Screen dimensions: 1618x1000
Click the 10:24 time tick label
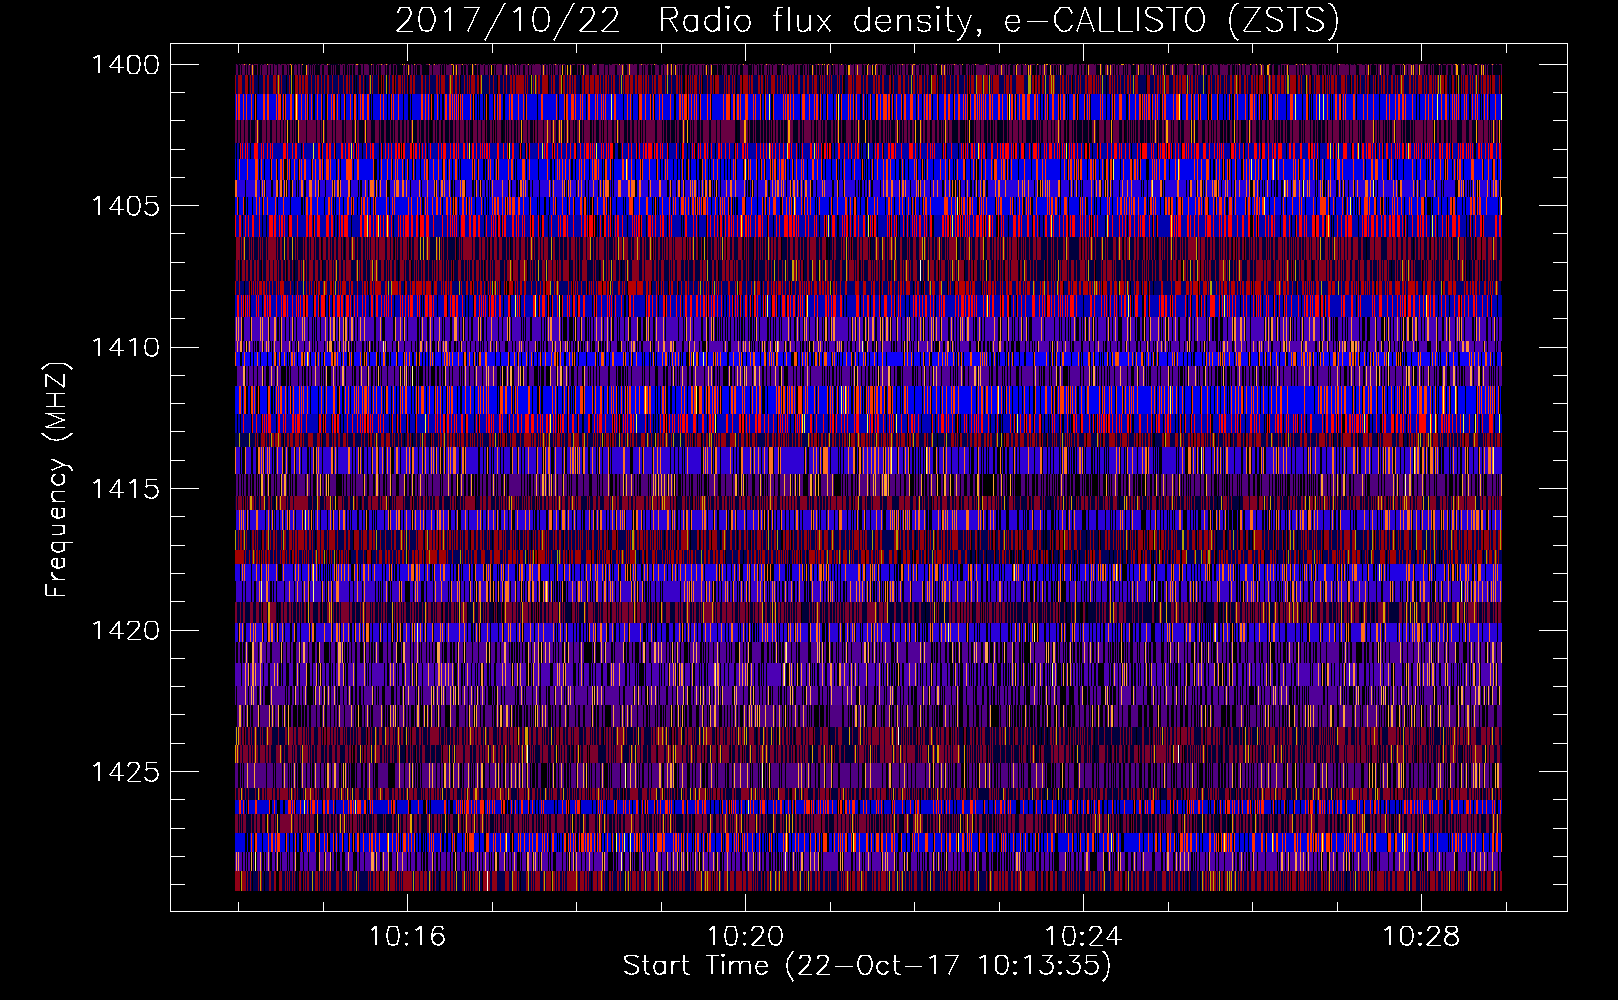pyautogui.click(x=1083, y=937)
